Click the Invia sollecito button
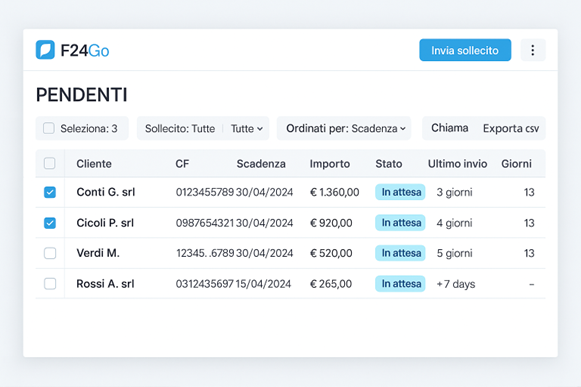Viewport: 581px width, 387px height. [465, 50]
